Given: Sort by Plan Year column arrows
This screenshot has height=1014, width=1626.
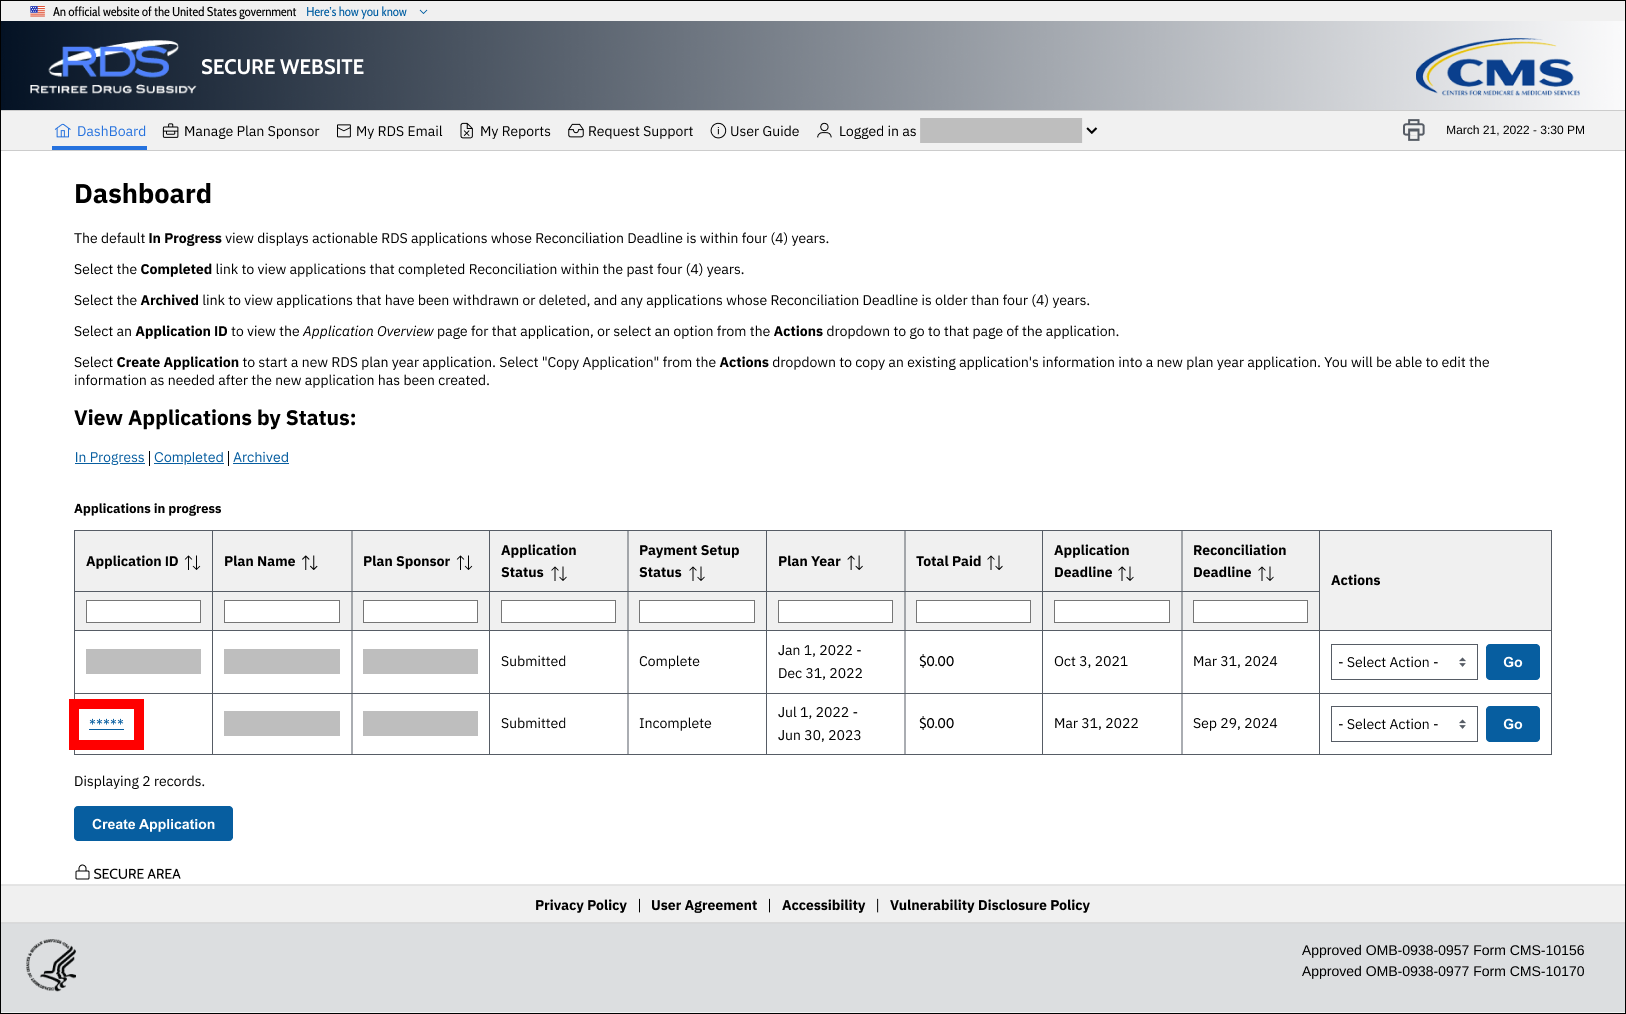Looking at the screenshot, I should point(855,562).
